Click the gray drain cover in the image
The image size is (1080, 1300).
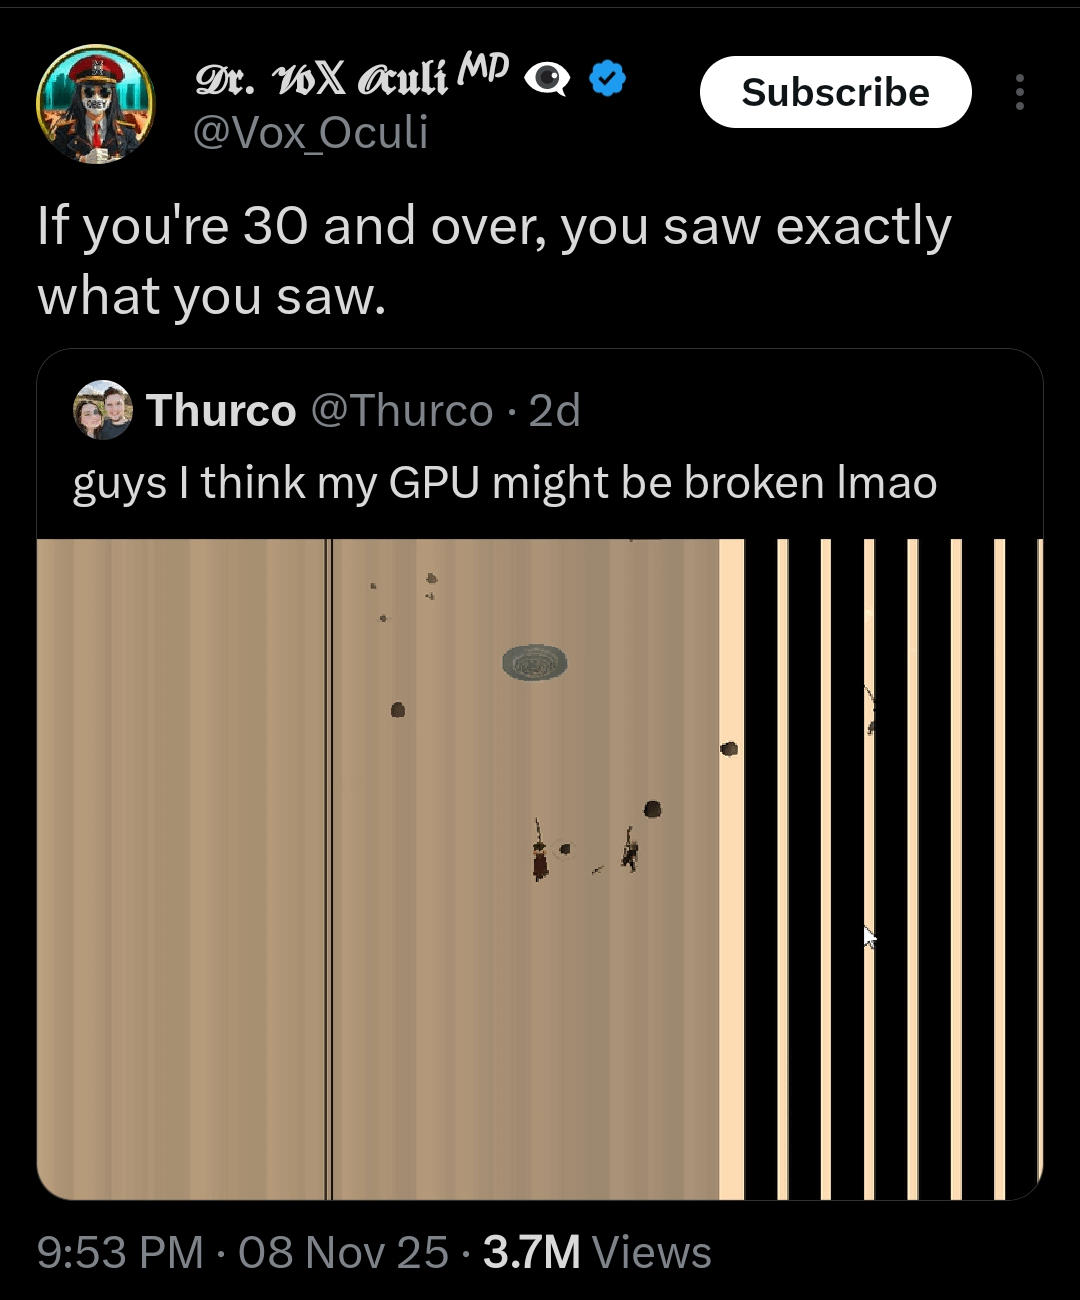[x=534, y=662]
